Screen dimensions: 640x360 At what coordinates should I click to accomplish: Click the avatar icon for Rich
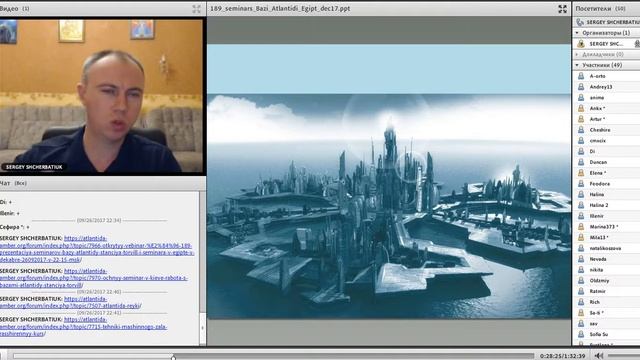[x=581, y=302]
